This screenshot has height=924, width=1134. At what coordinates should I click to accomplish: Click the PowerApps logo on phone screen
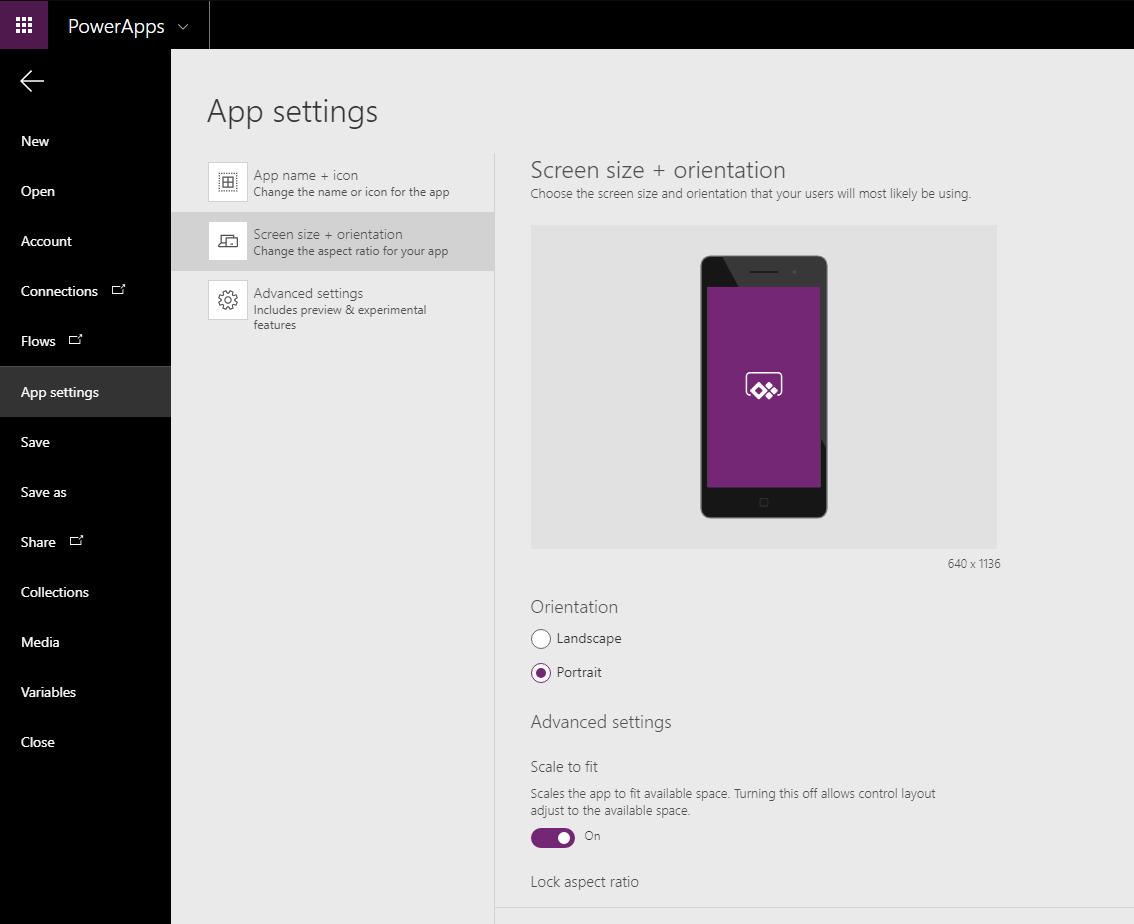tap(764, 386)
